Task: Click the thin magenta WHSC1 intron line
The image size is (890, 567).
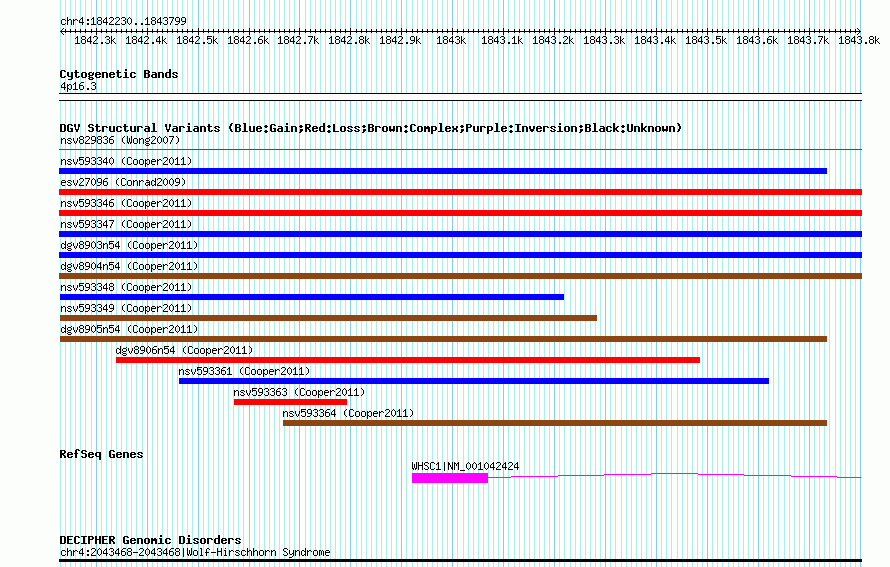Action: coord(674,475)
